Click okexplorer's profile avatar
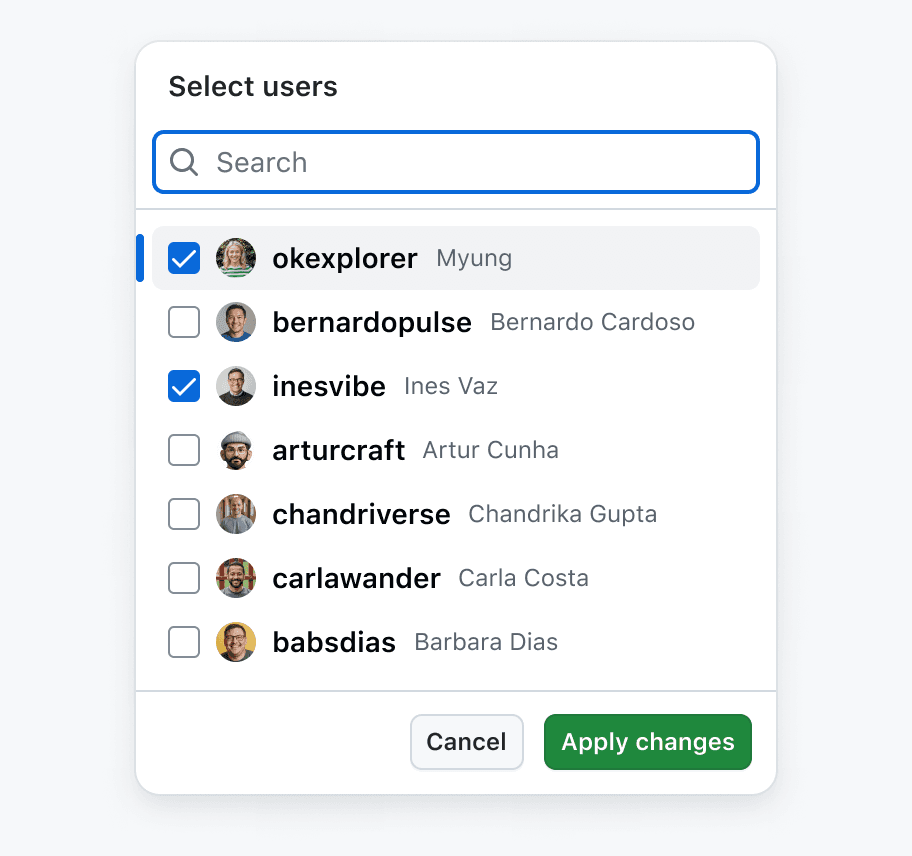 tap(236, 258)
